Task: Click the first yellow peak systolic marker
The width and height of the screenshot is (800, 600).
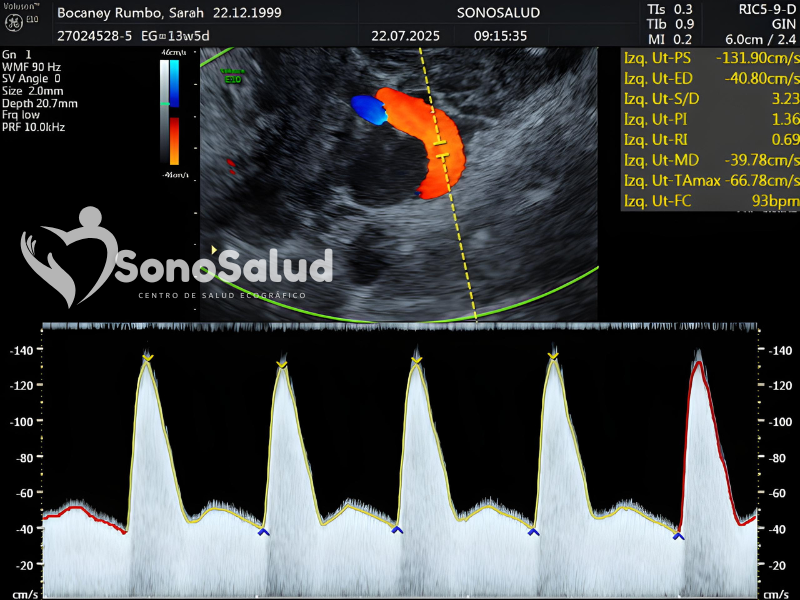Action: coord(148,357)
